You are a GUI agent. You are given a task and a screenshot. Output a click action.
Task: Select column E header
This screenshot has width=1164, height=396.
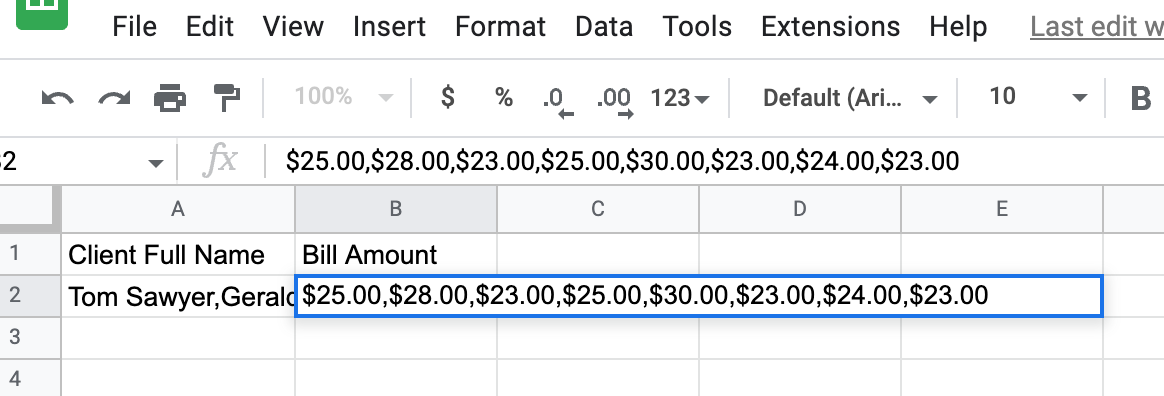point(1001,210)
